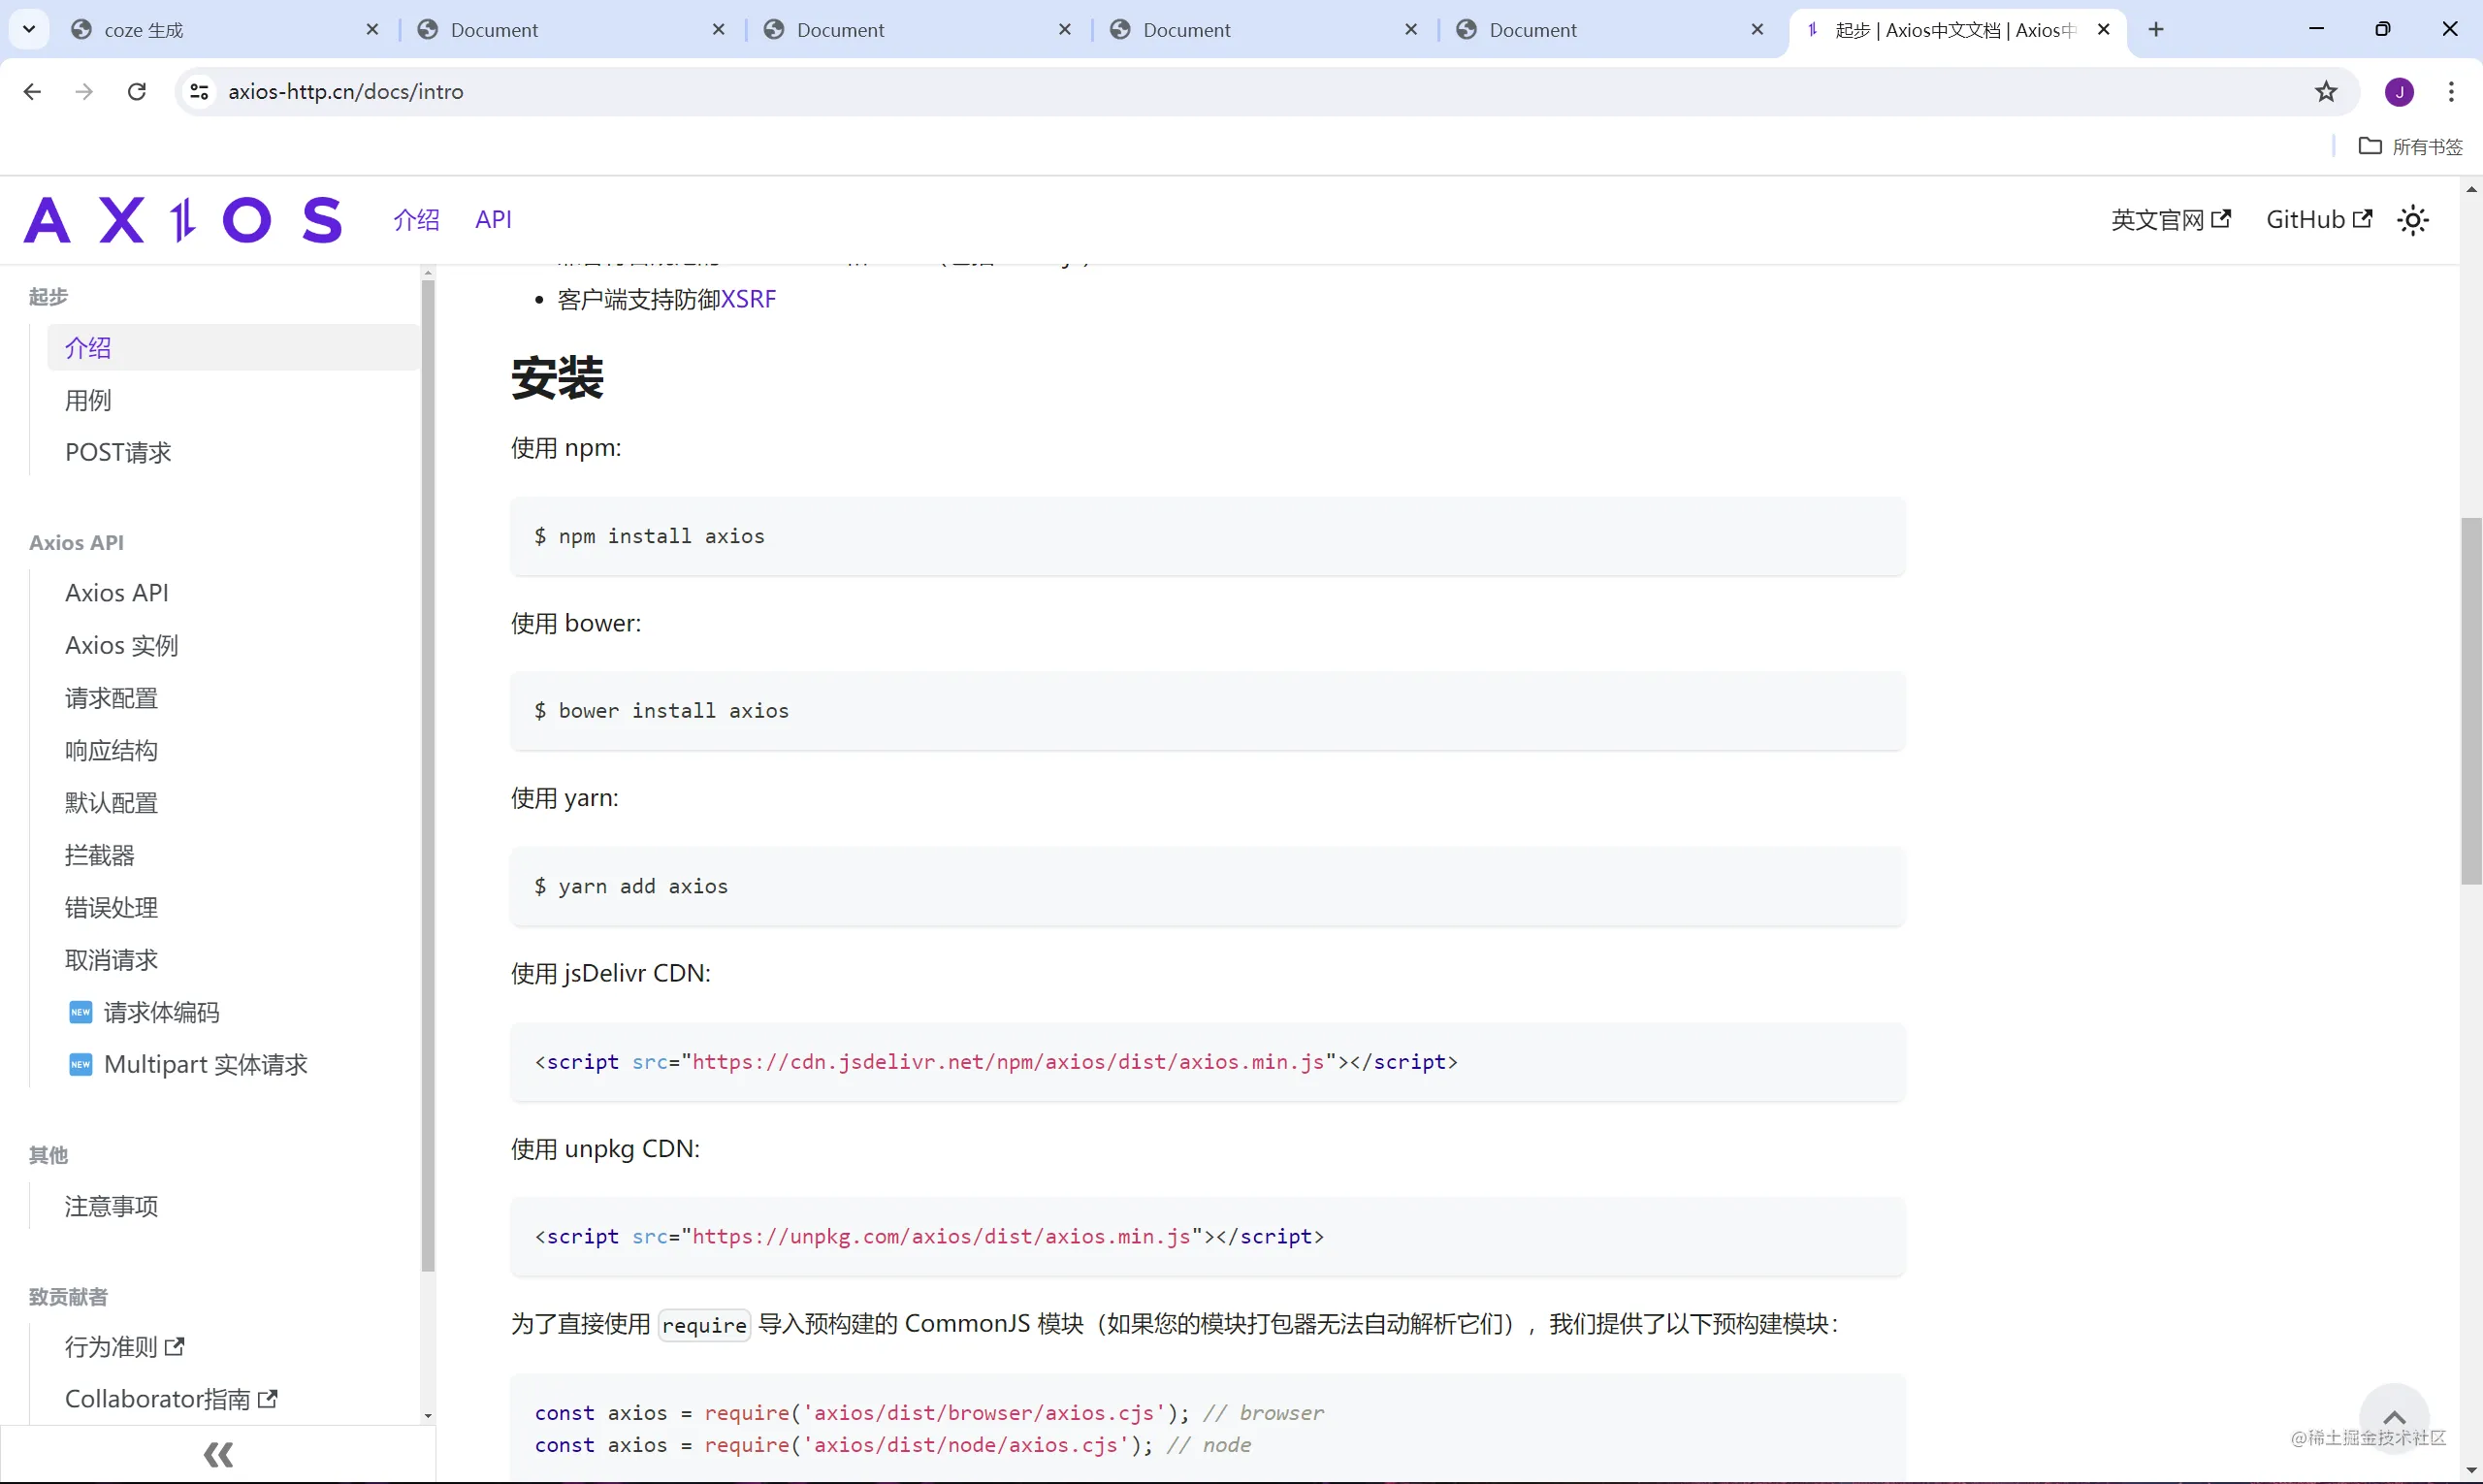Viewport: 2483px width, 1484px height.
Task: Click the XSRF link
Action: pyautogui.click(x=748, y=299)
